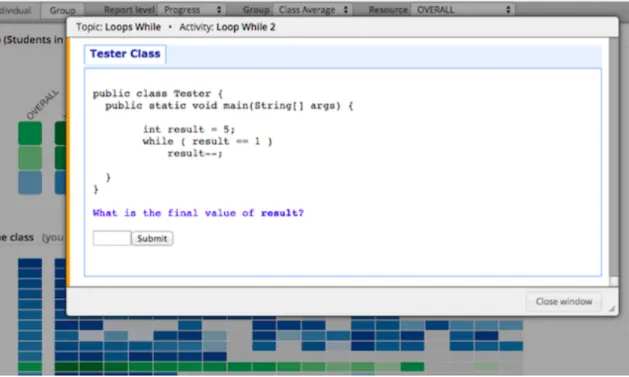Viewport: 629px width, 377px height.
Task: Click the 'result--;' code line
Action: 195,153
